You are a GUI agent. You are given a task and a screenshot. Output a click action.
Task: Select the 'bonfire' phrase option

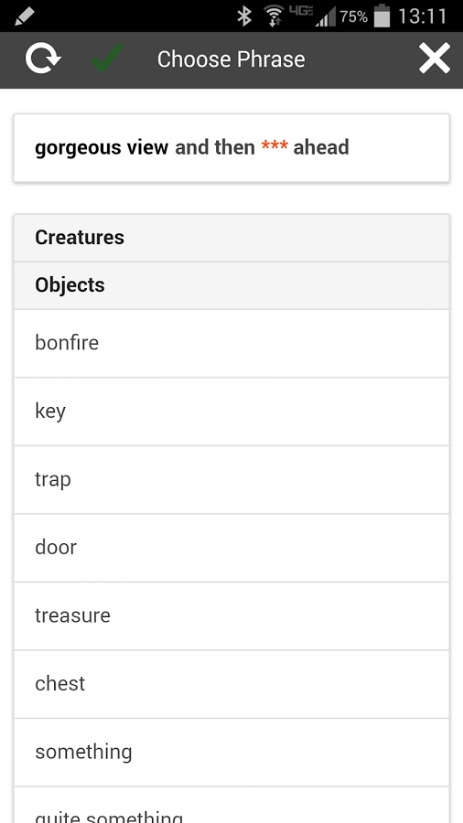coord(232,343)
